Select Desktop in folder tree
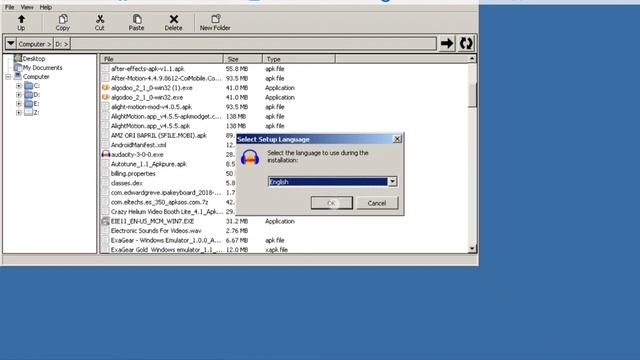Screen dimensions: 640x360 pyautogui.click(x=34, y=59)
